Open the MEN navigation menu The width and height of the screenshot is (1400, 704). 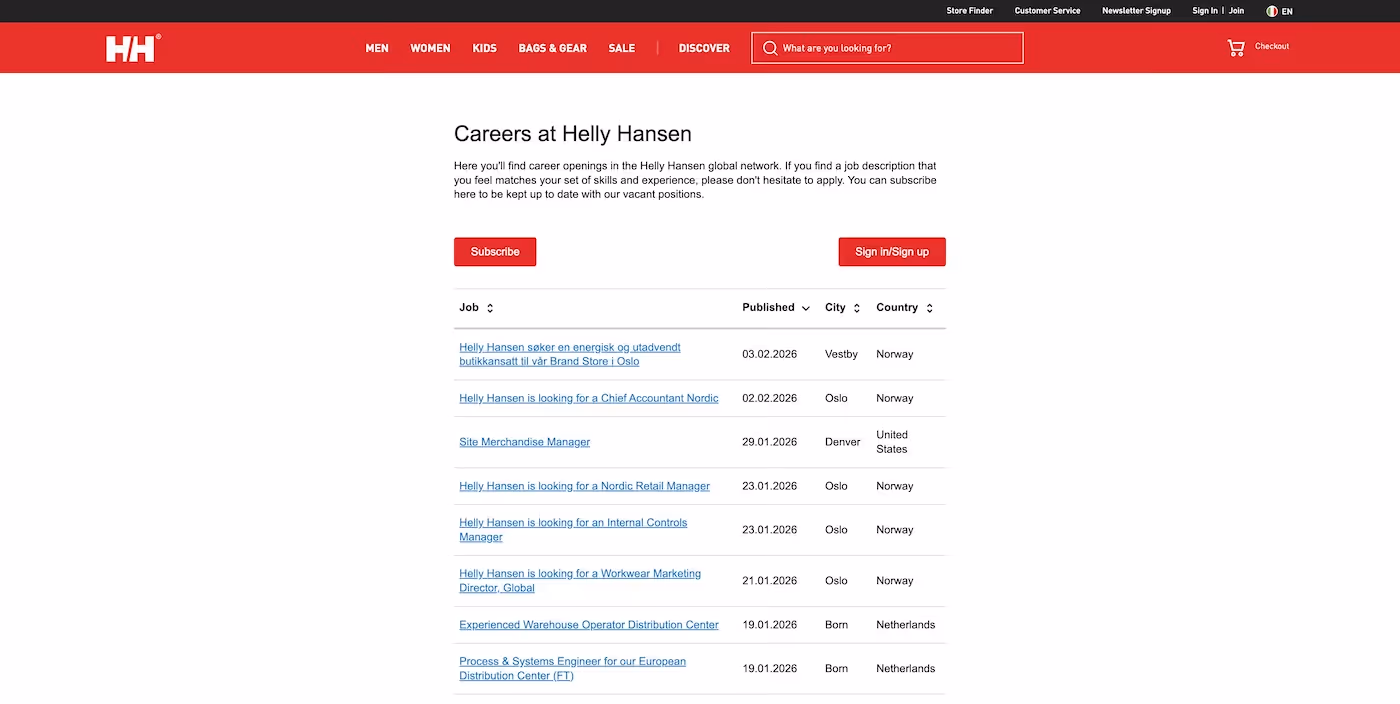click(377, 47)
